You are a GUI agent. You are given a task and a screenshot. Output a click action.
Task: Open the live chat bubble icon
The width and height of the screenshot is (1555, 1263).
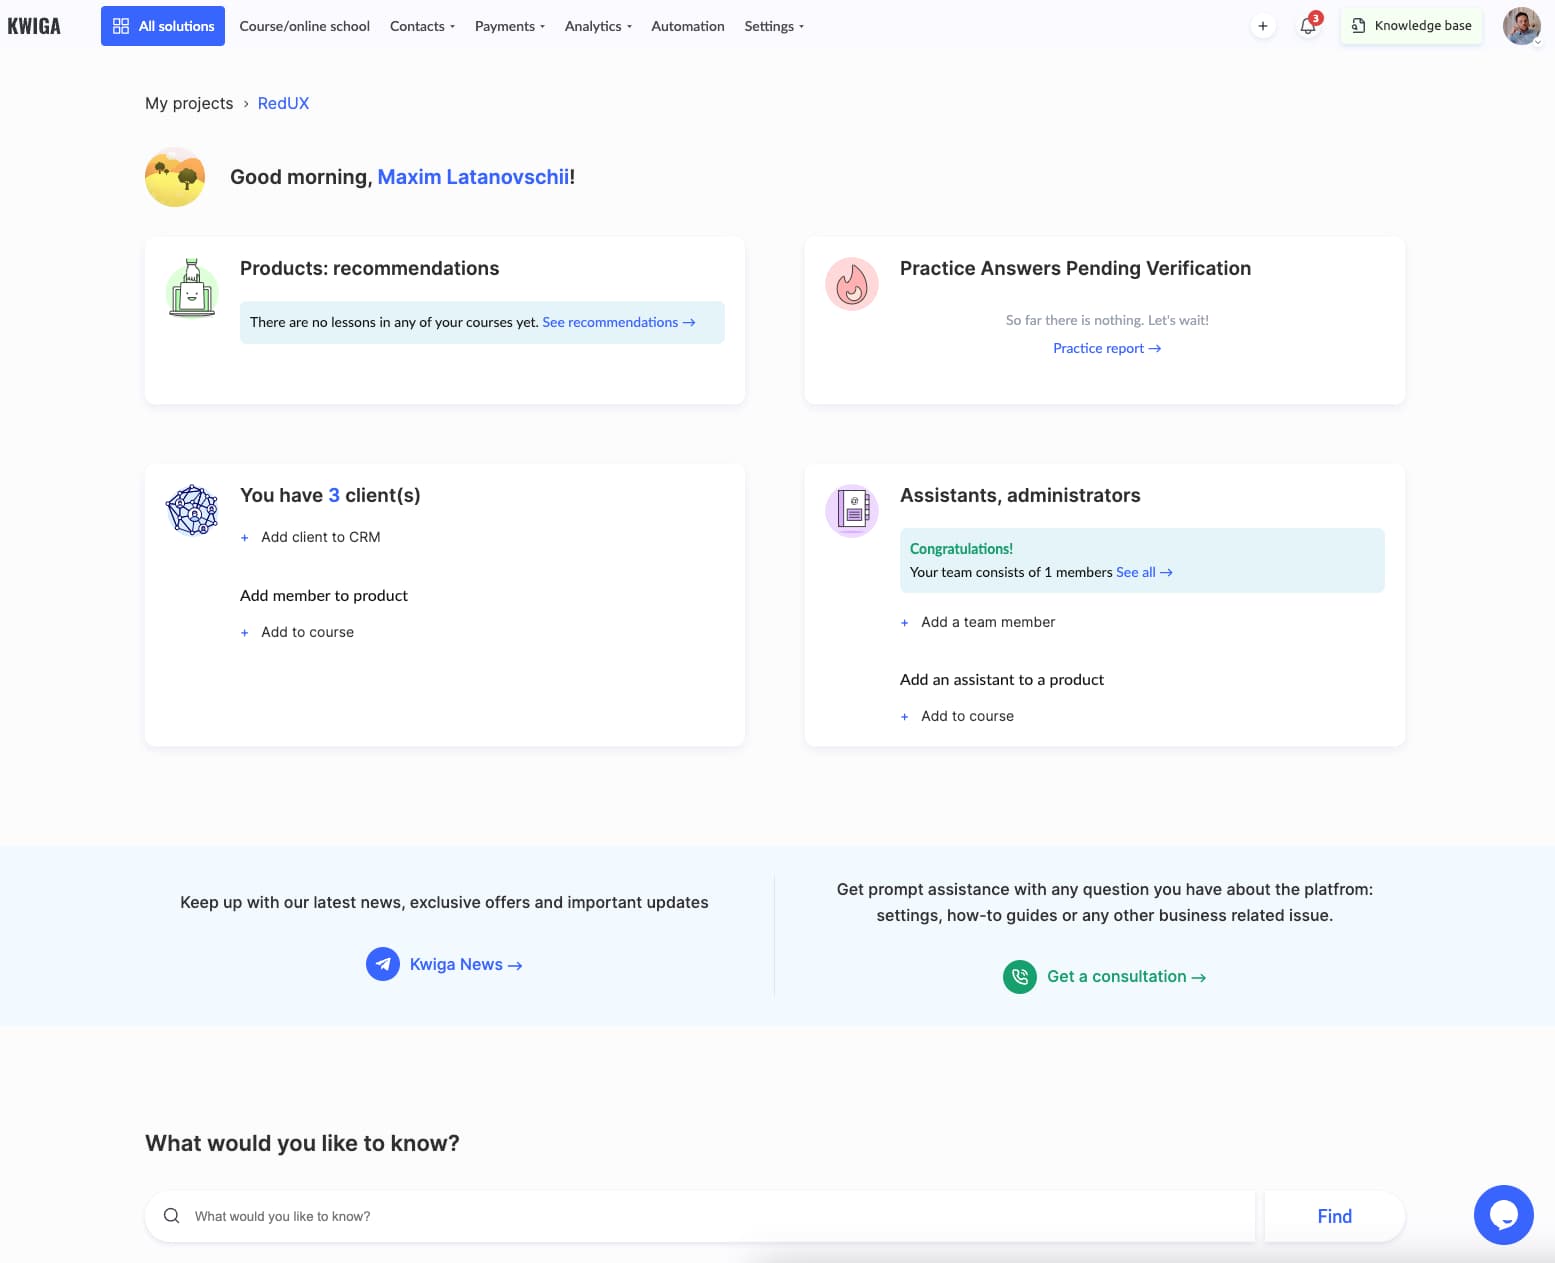click(x=1503, y=1214)
